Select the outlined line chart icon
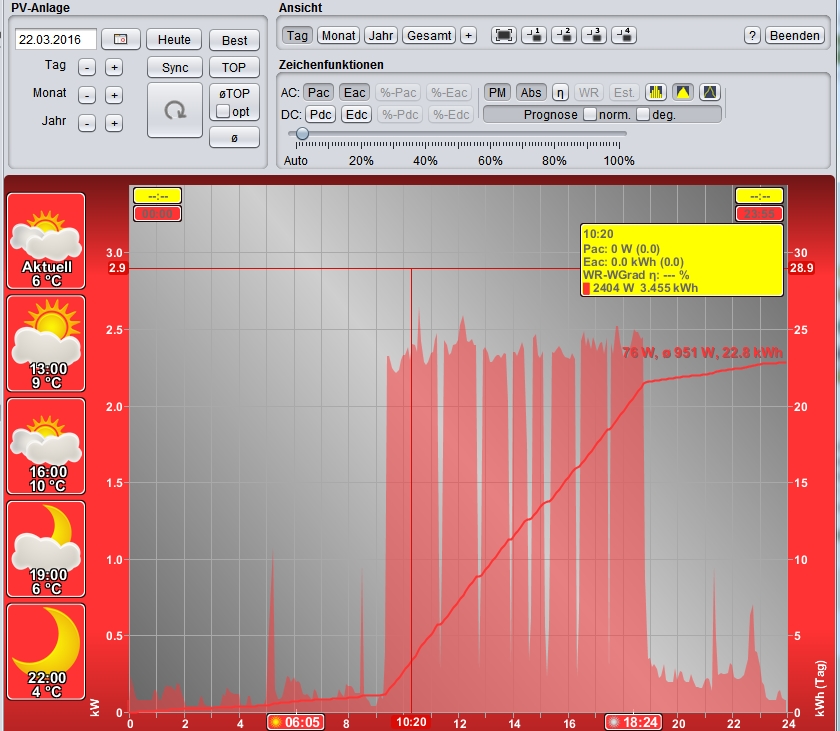This screenshot has height=731, width=840. 709,92
